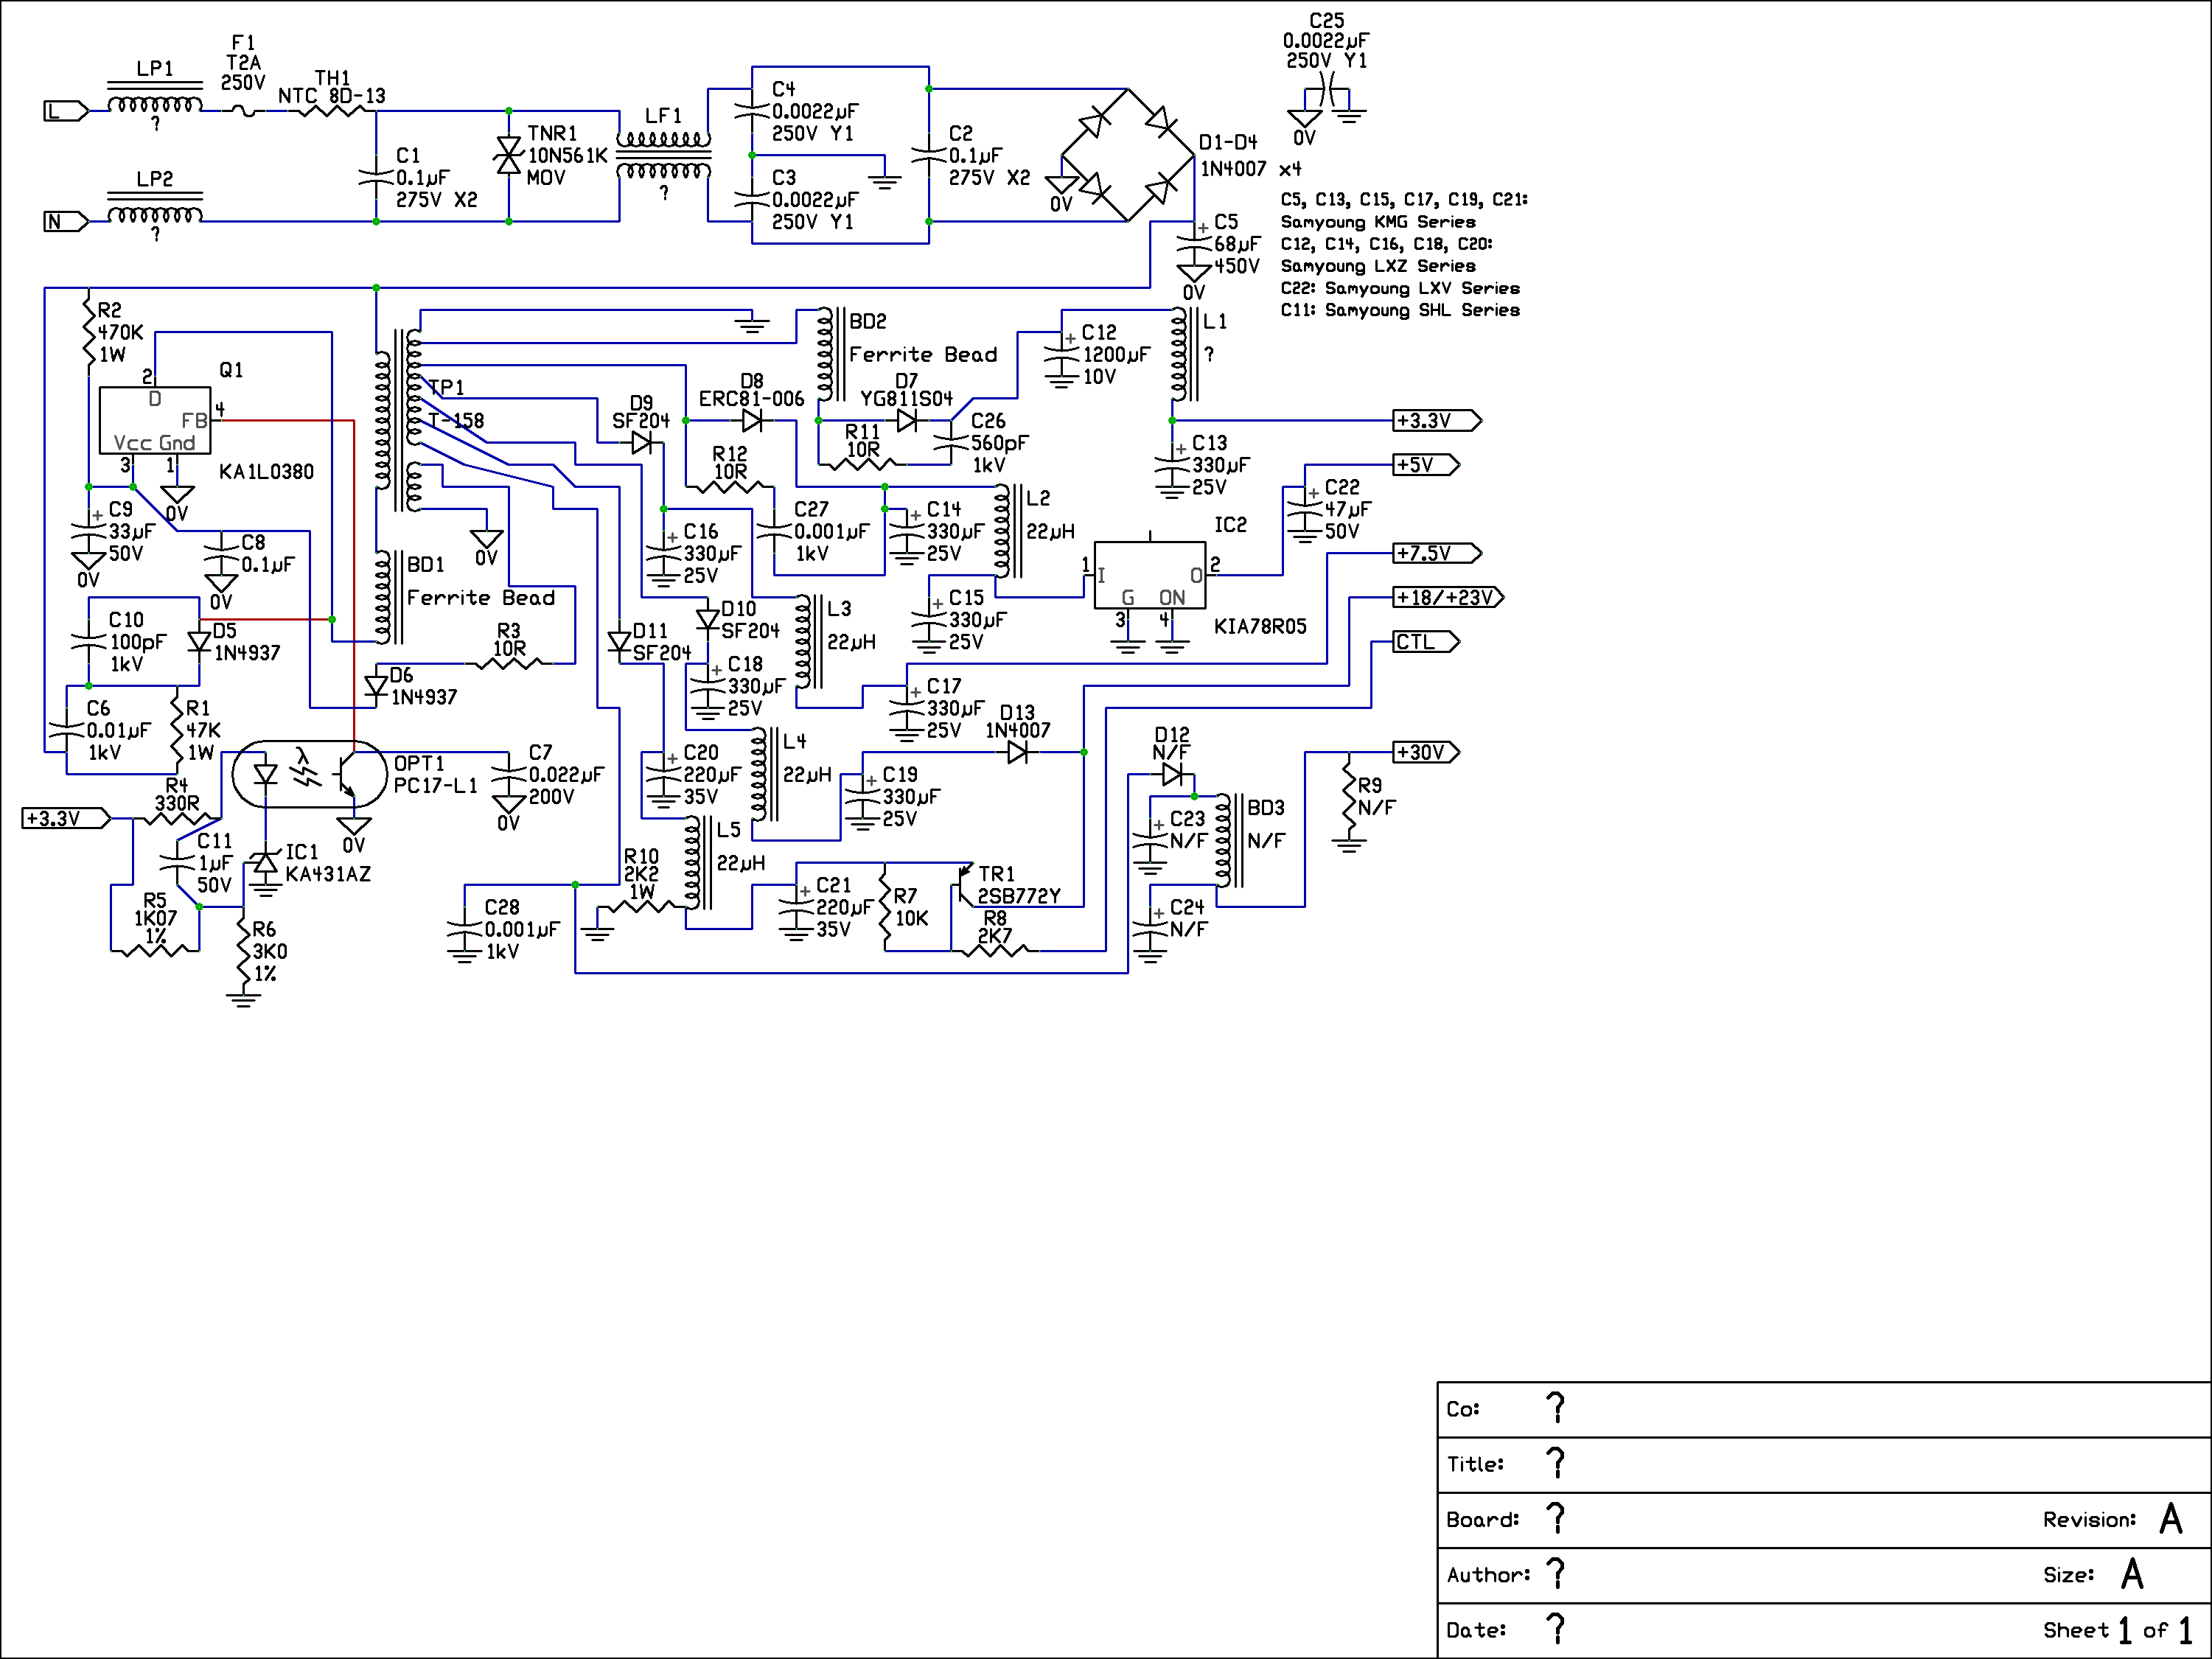This screenshot has width=2212, height=1659.
Task: Click the D9 SF204 diode symbol
Action: (642, 442)
